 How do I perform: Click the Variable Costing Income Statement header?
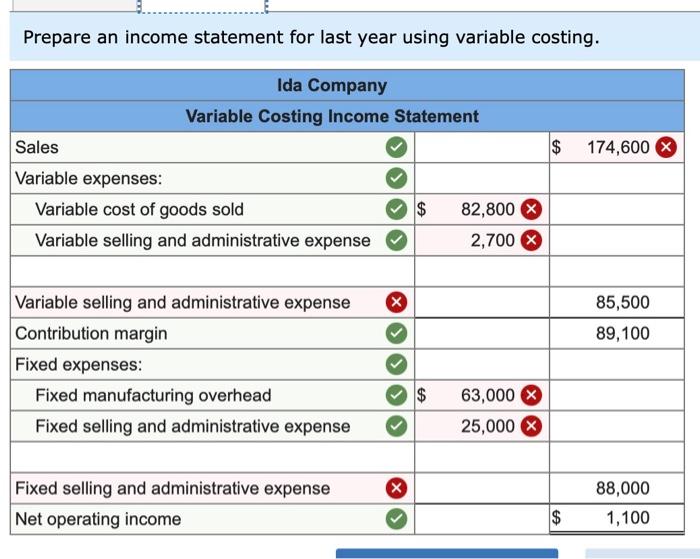[x=332, y=116]
